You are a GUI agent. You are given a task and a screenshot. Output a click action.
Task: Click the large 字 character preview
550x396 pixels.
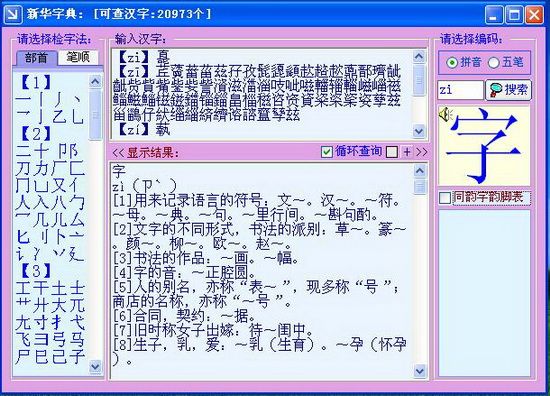pos(484,146)
